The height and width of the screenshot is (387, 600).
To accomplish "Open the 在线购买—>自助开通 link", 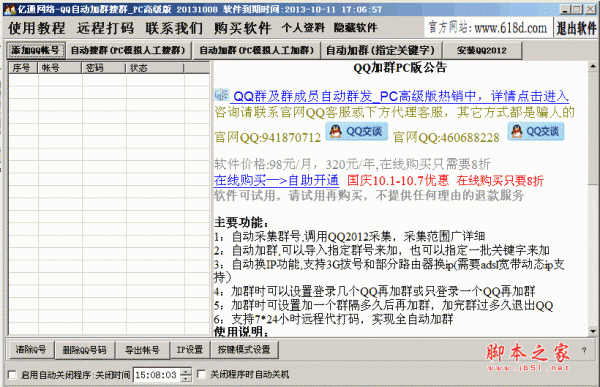I will pyautogui.click(x=276, y=180).
